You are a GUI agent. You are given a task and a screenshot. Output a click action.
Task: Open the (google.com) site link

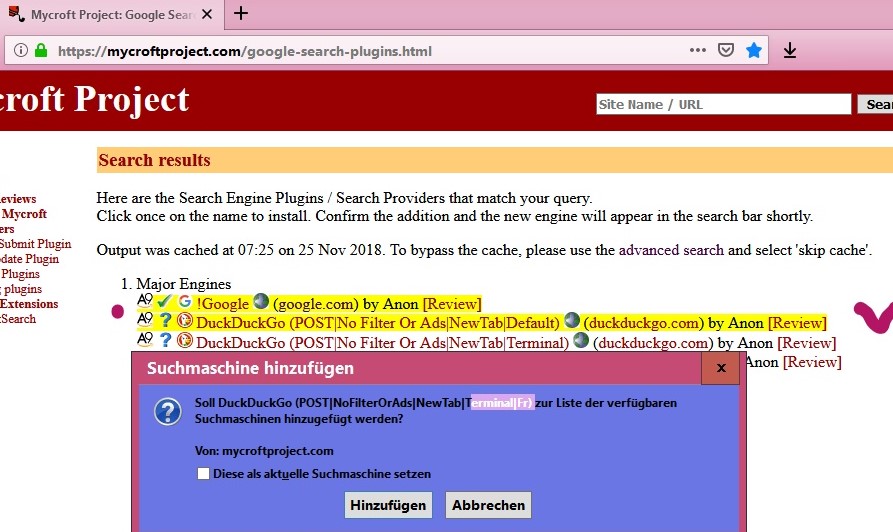click(316, 304)
